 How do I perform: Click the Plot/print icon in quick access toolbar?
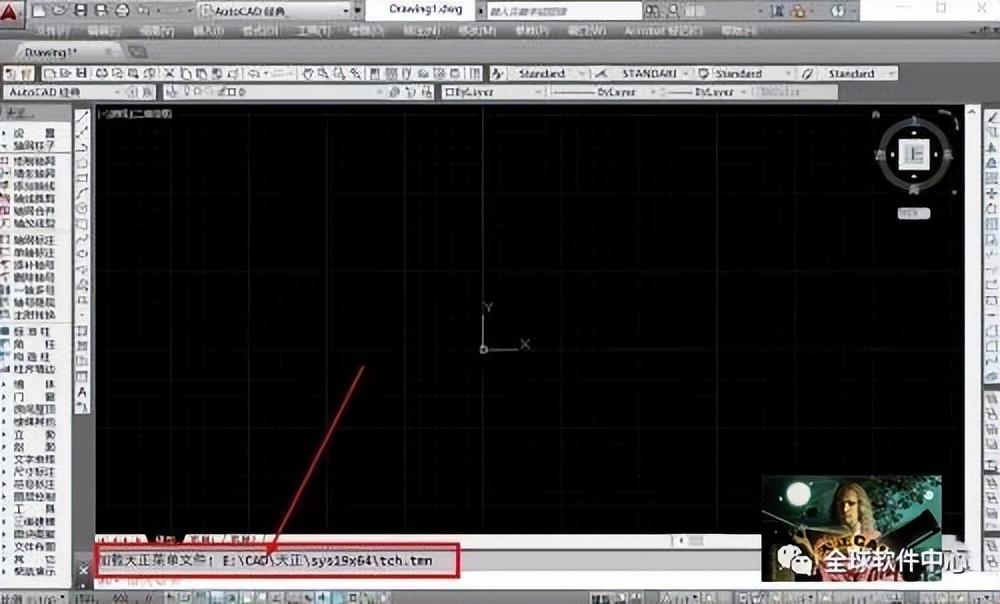121,10
